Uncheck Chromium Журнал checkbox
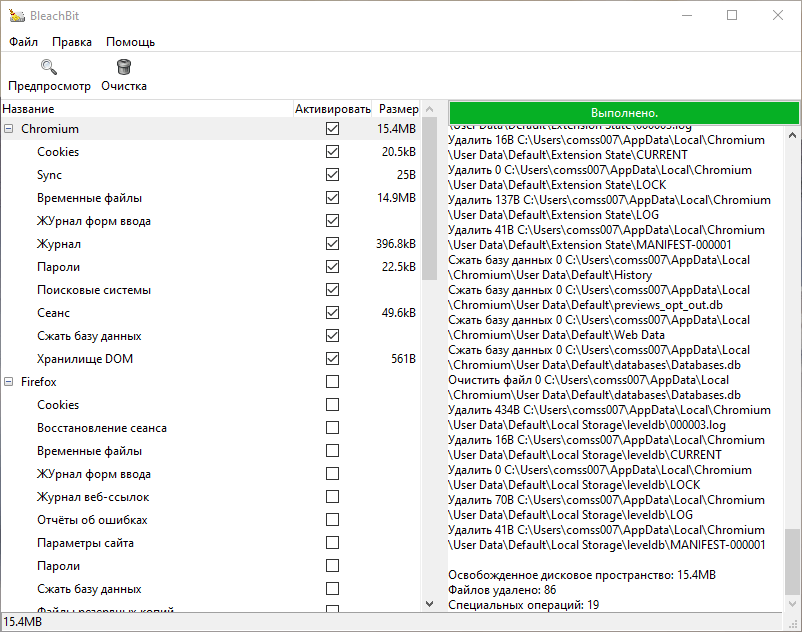 tap(332, 244)
